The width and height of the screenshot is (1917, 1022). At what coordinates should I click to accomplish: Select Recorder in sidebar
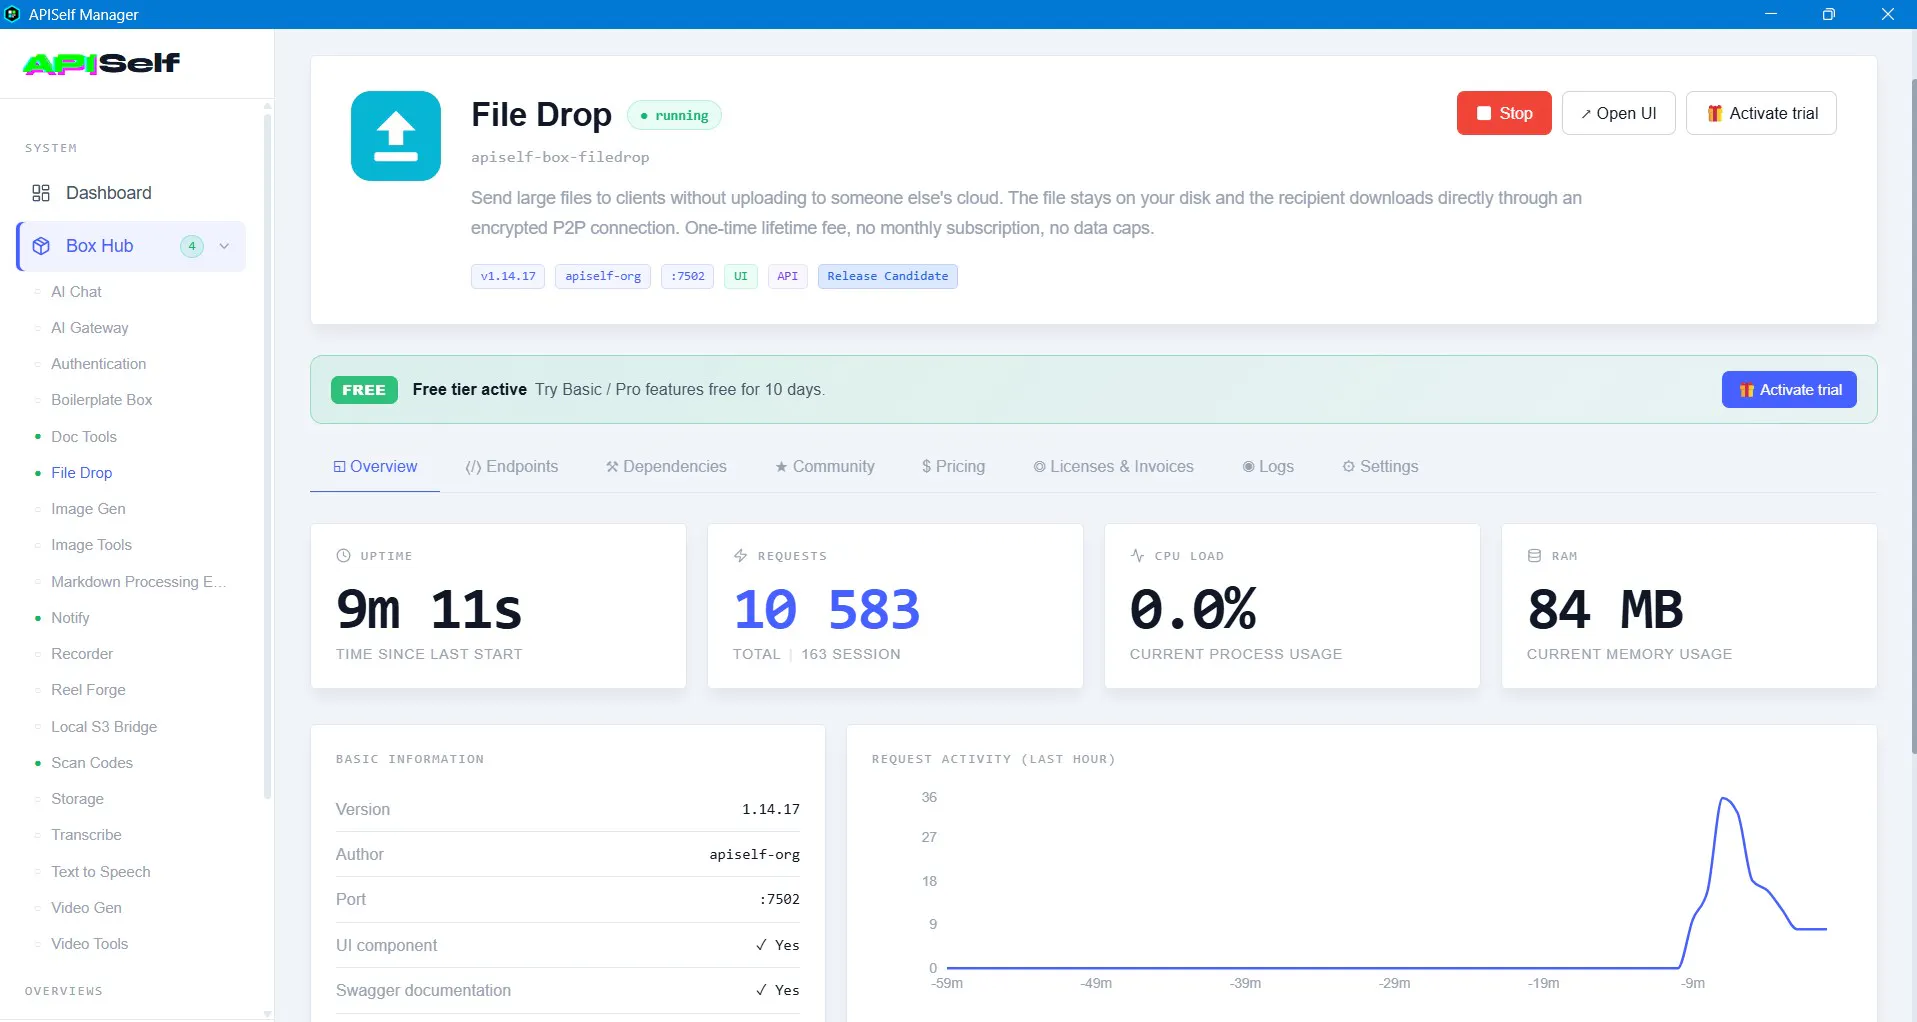pos(82,654)
